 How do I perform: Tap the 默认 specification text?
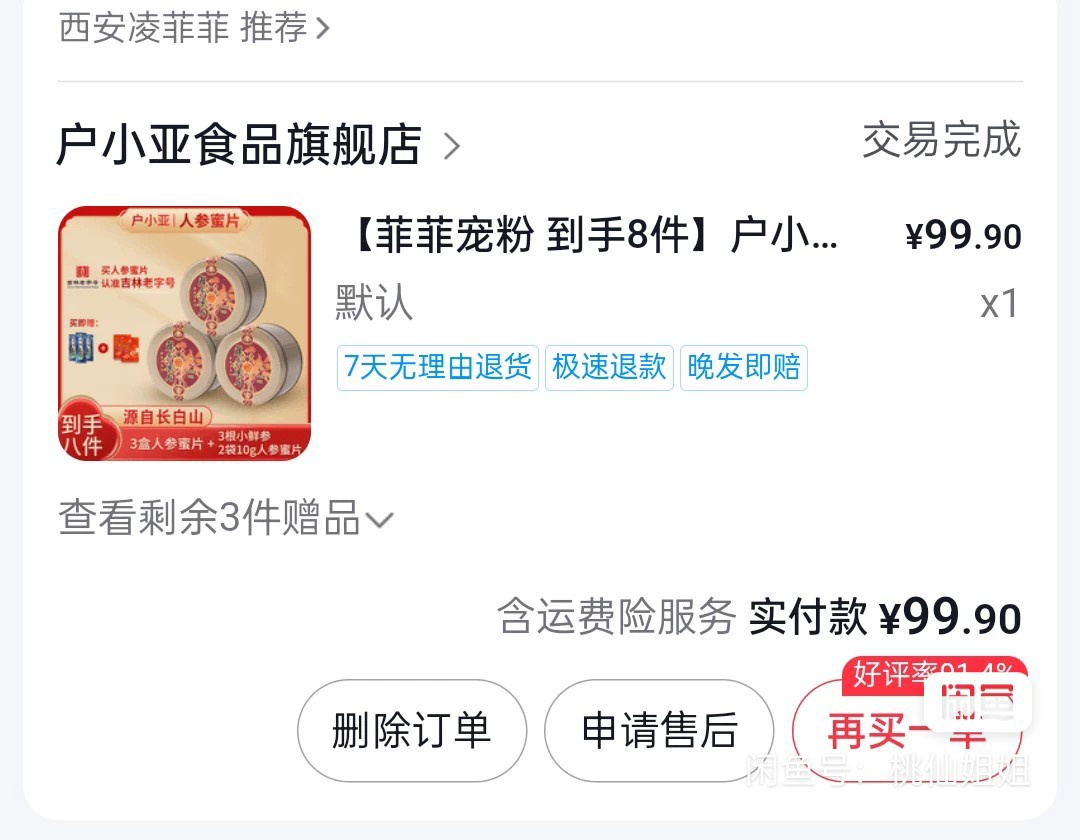coord(373,302)
